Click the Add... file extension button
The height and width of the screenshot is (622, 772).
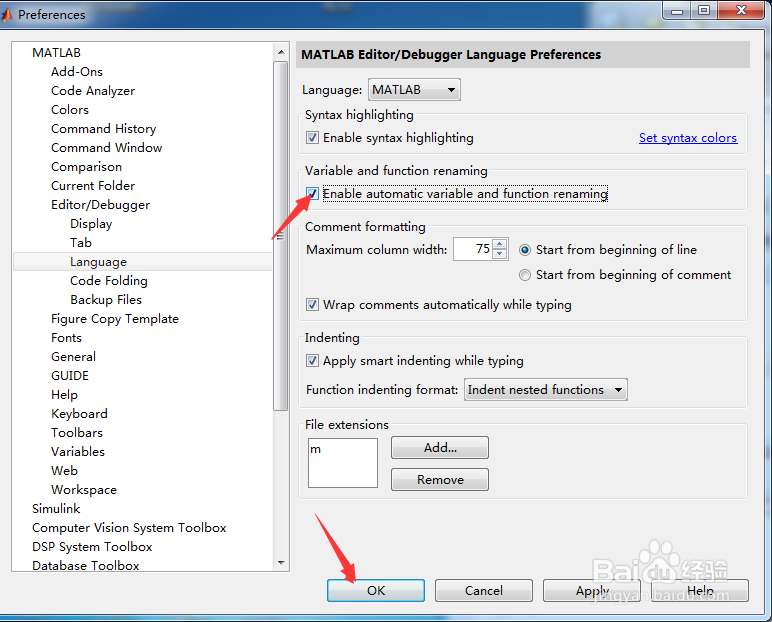440,448
